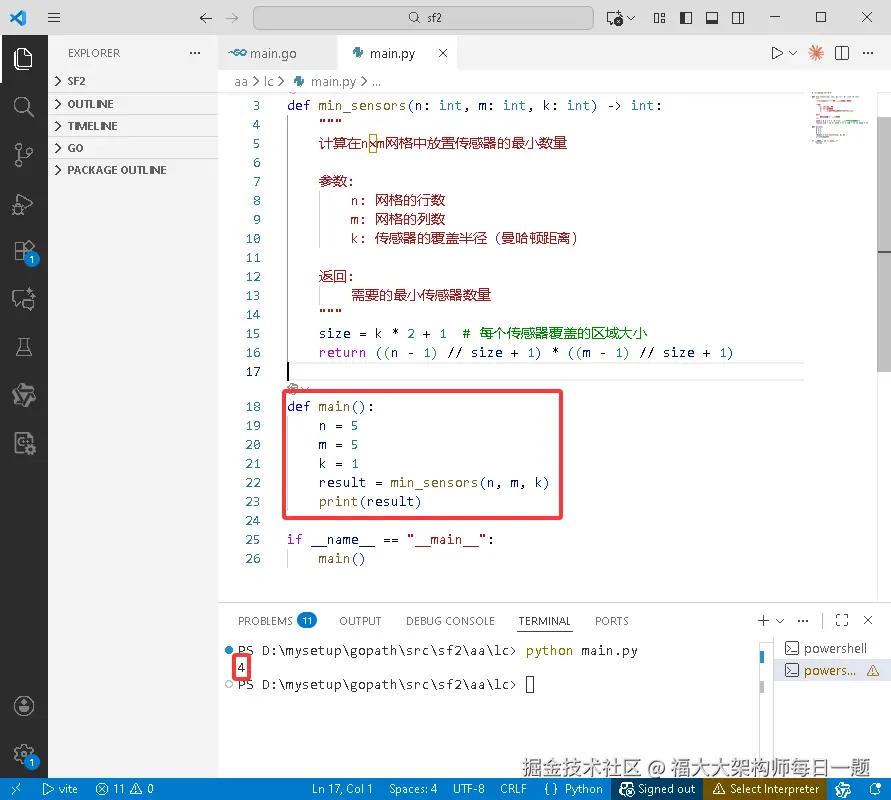Open the PROBLEMS panel tab
The height and width of the screenshot is (800, 891).
click(x=277, y=620)
